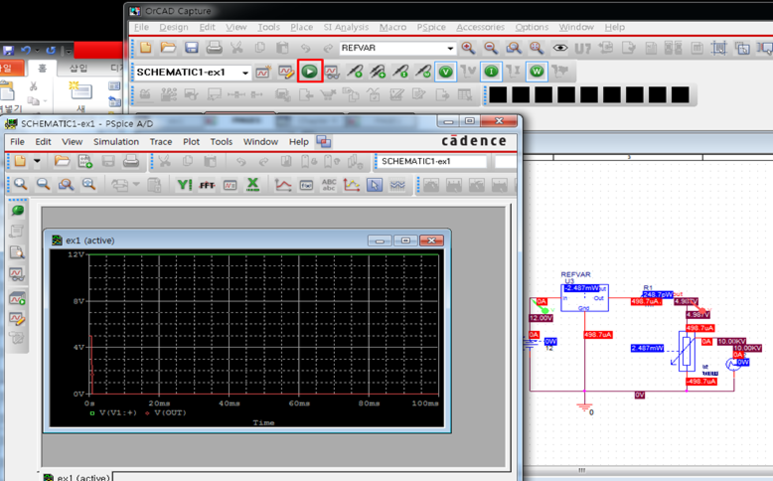Viewport: 773px width, 481px height.
Task: Toggle Log Y axis in PSpice
Action: click(x=184, y=185)
